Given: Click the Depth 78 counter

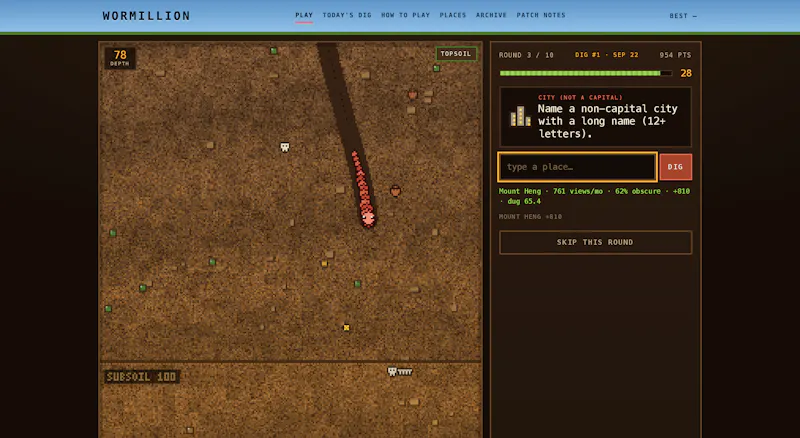Looking at the screenshot, I should [x=120, y=58].
